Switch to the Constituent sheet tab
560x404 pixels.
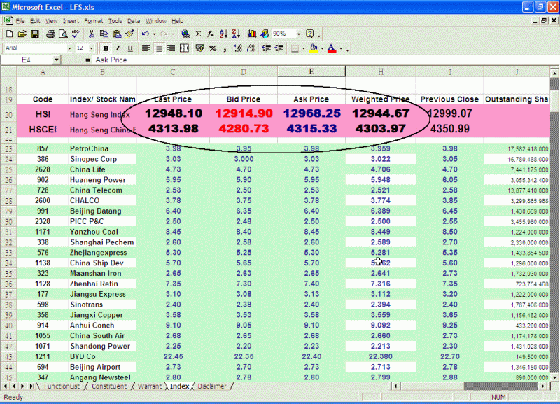(109, 386)
